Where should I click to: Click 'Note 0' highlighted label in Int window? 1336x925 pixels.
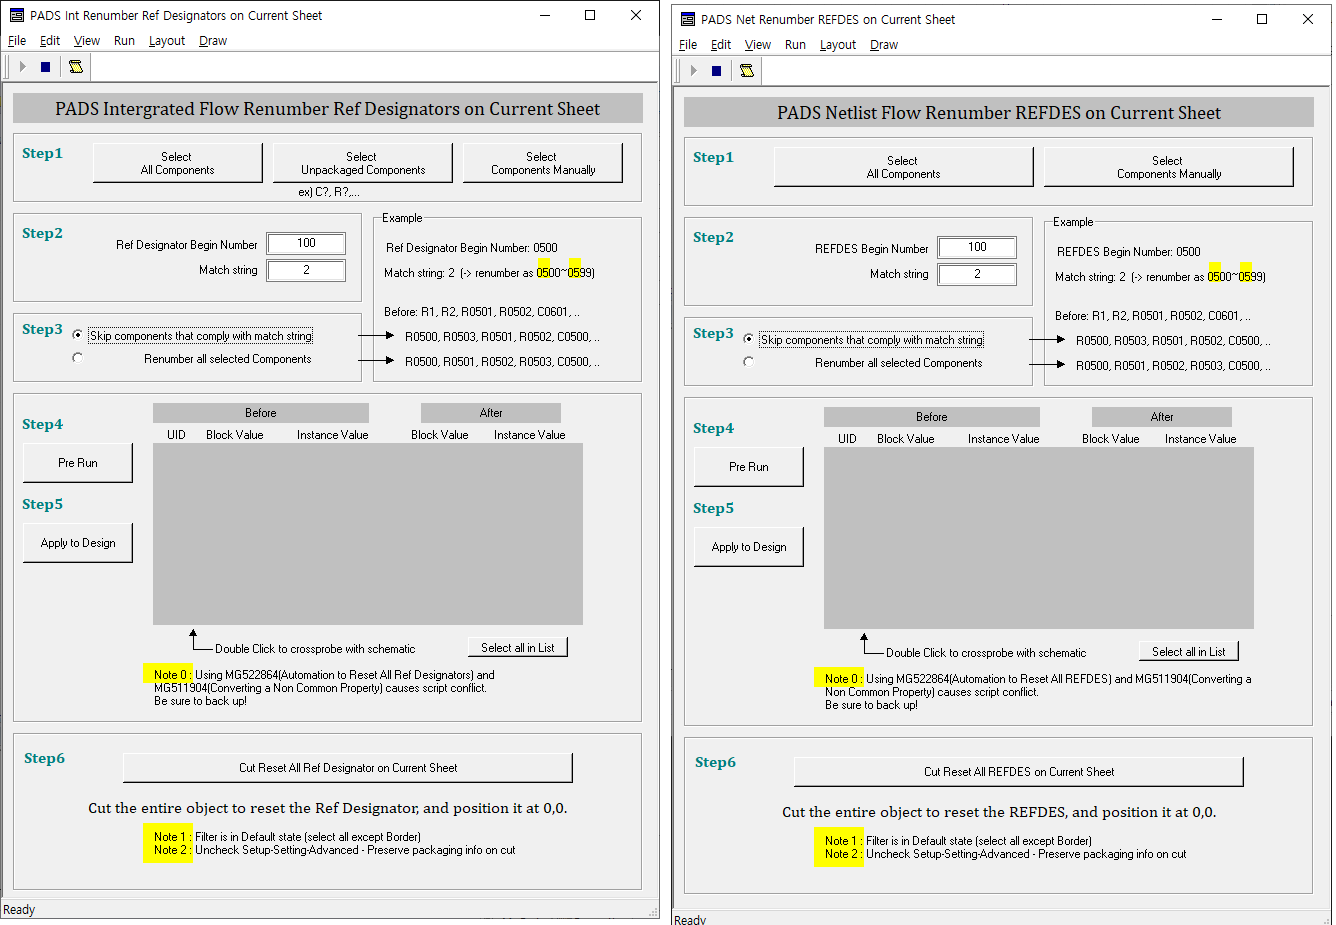168,675
